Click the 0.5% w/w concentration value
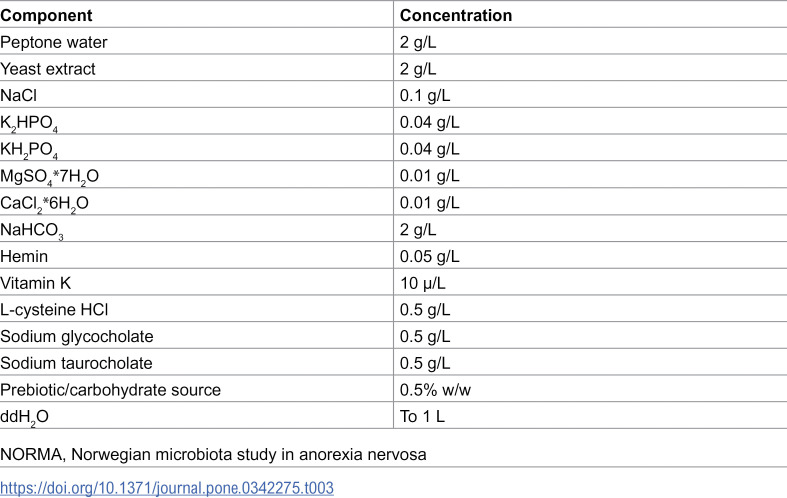The image size is (787, 498). click(435, 390)
